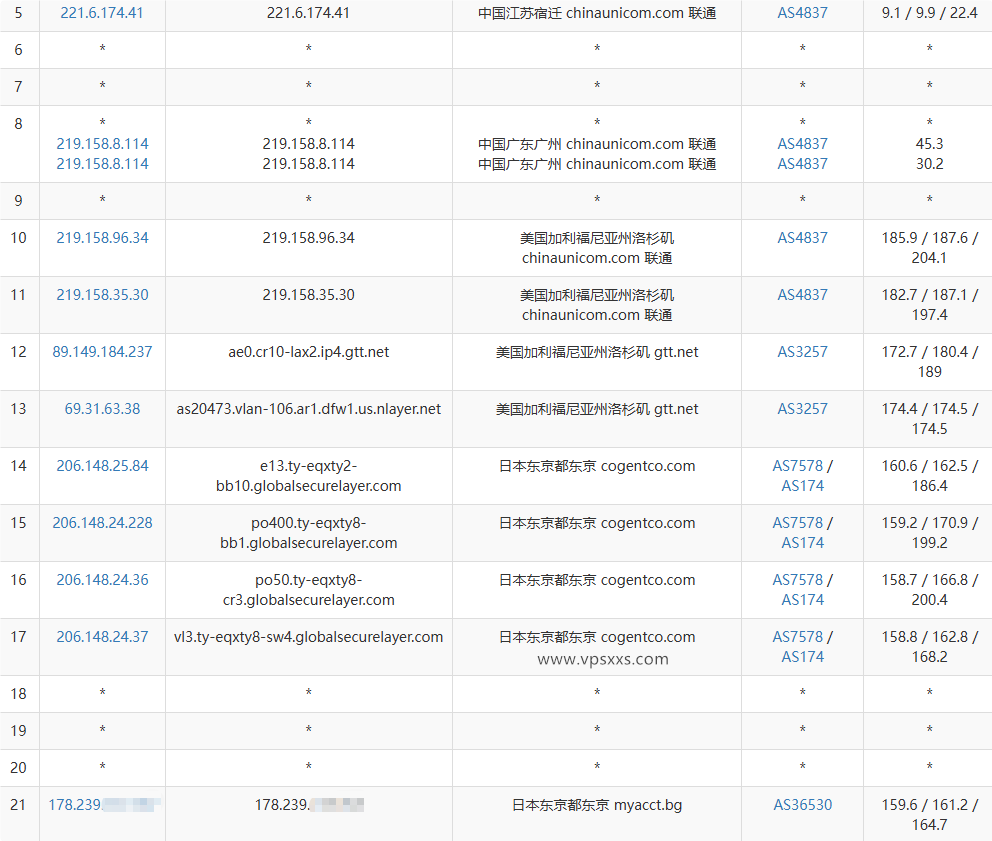992x841 pixels.
Task: Click IP link 206.148.24.37 at hop 17
Action: tap(101, 636)
